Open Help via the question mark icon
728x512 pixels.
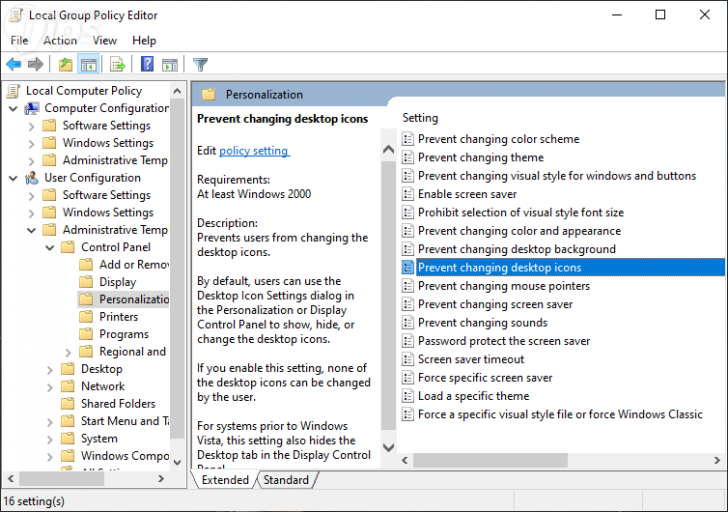click(x=147, y=64)
